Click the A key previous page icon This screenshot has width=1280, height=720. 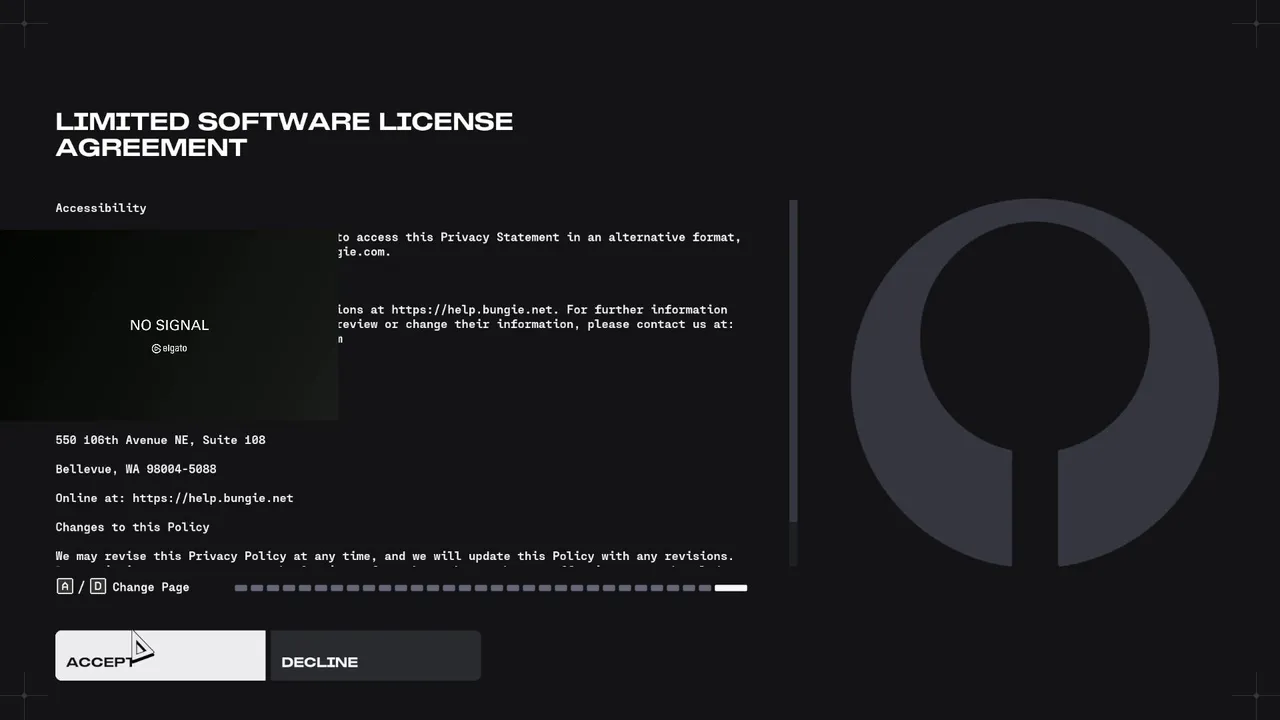coord(65,587)
